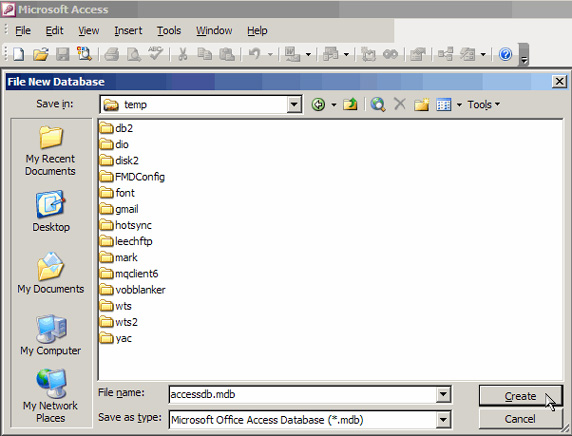Image resolution: width=572 pixels, height=436 pixels.
Task: Click the Properties toolbar icon
Action: point(417,54)
